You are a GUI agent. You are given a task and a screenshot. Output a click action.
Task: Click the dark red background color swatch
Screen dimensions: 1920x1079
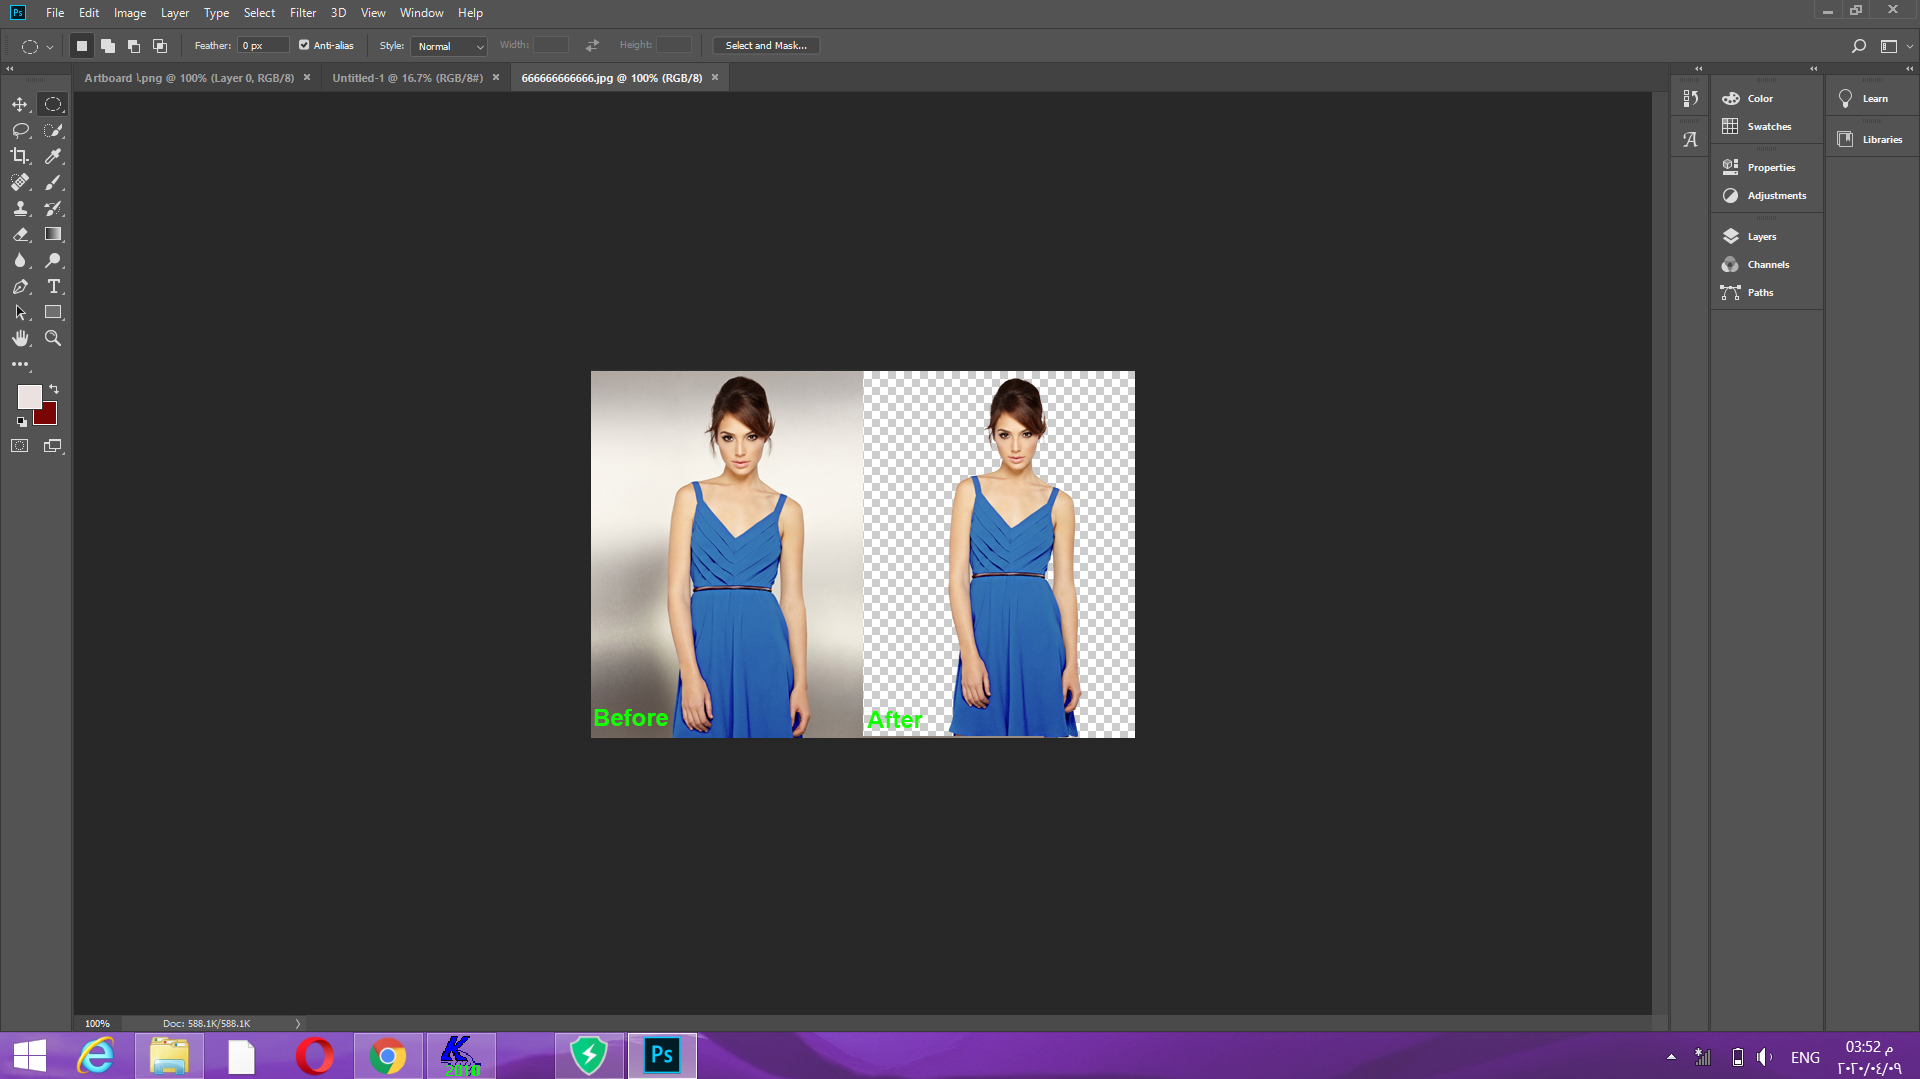(44, 413)
